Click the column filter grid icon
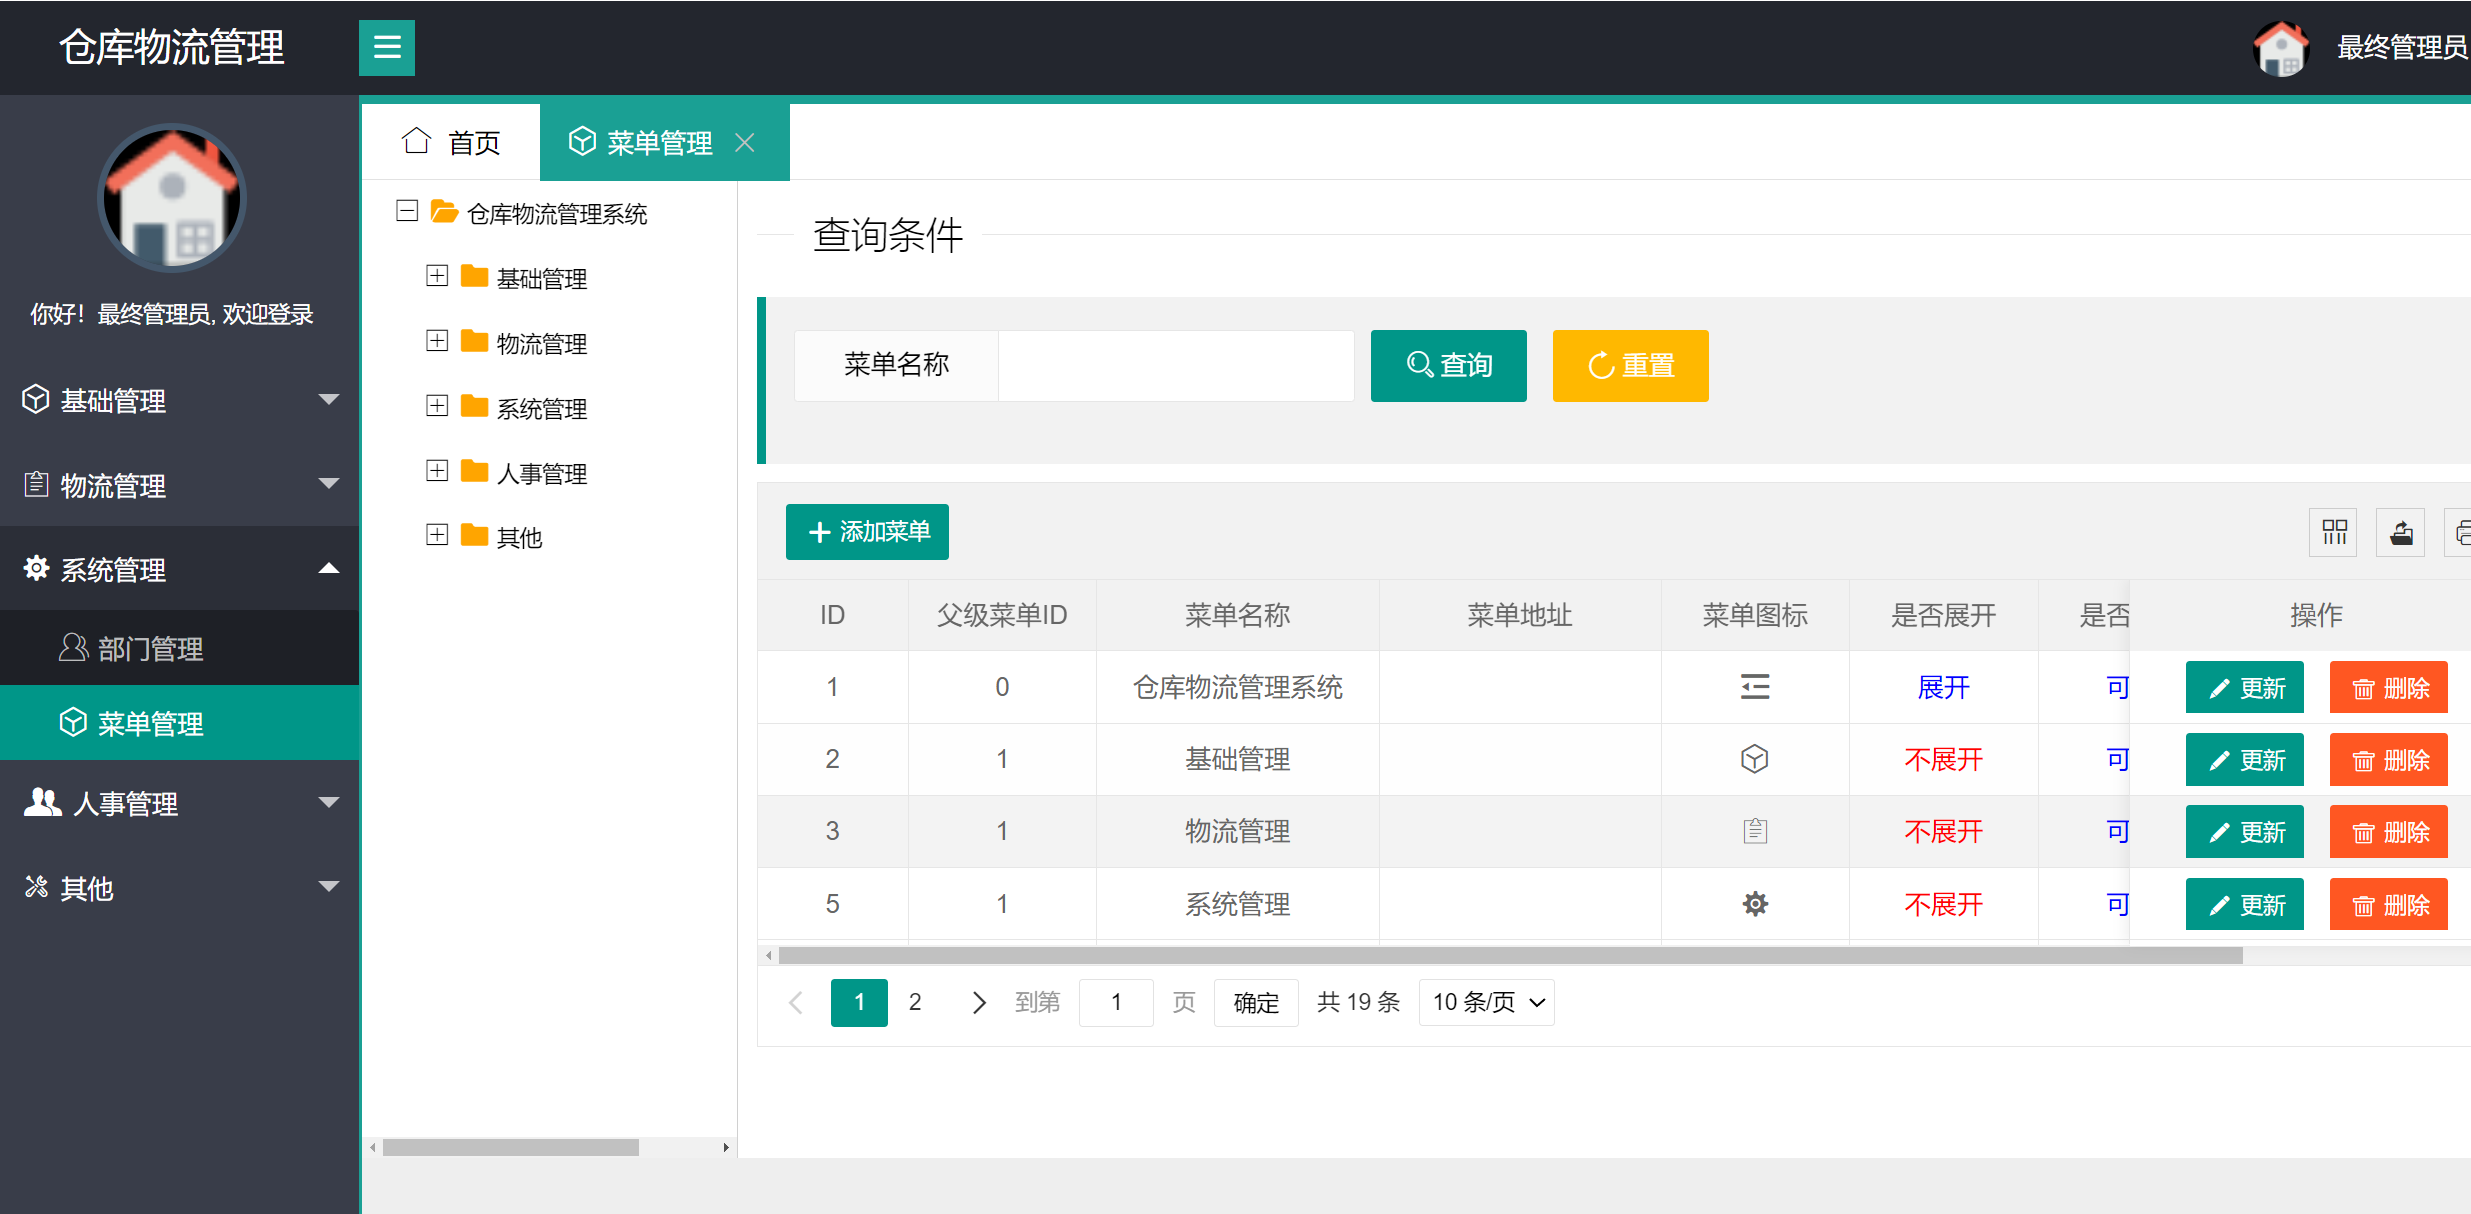Image resolution: width=2471 pixels, height=1214 pixels. (x=2334, y=531)
